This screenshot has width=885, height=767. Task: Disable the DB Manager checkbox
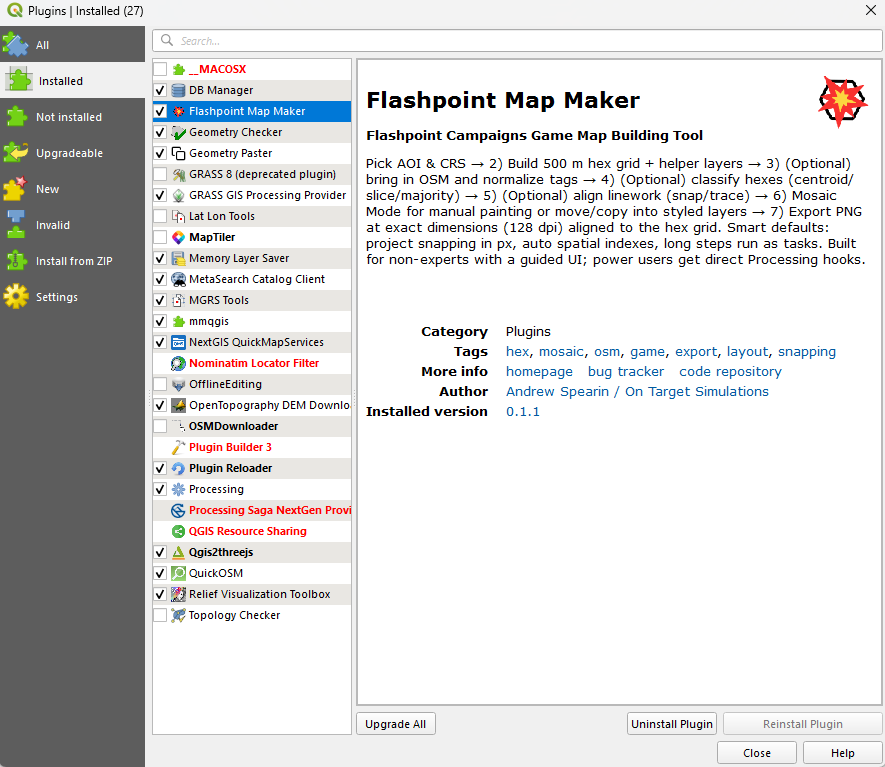click(x=160, y=90)
